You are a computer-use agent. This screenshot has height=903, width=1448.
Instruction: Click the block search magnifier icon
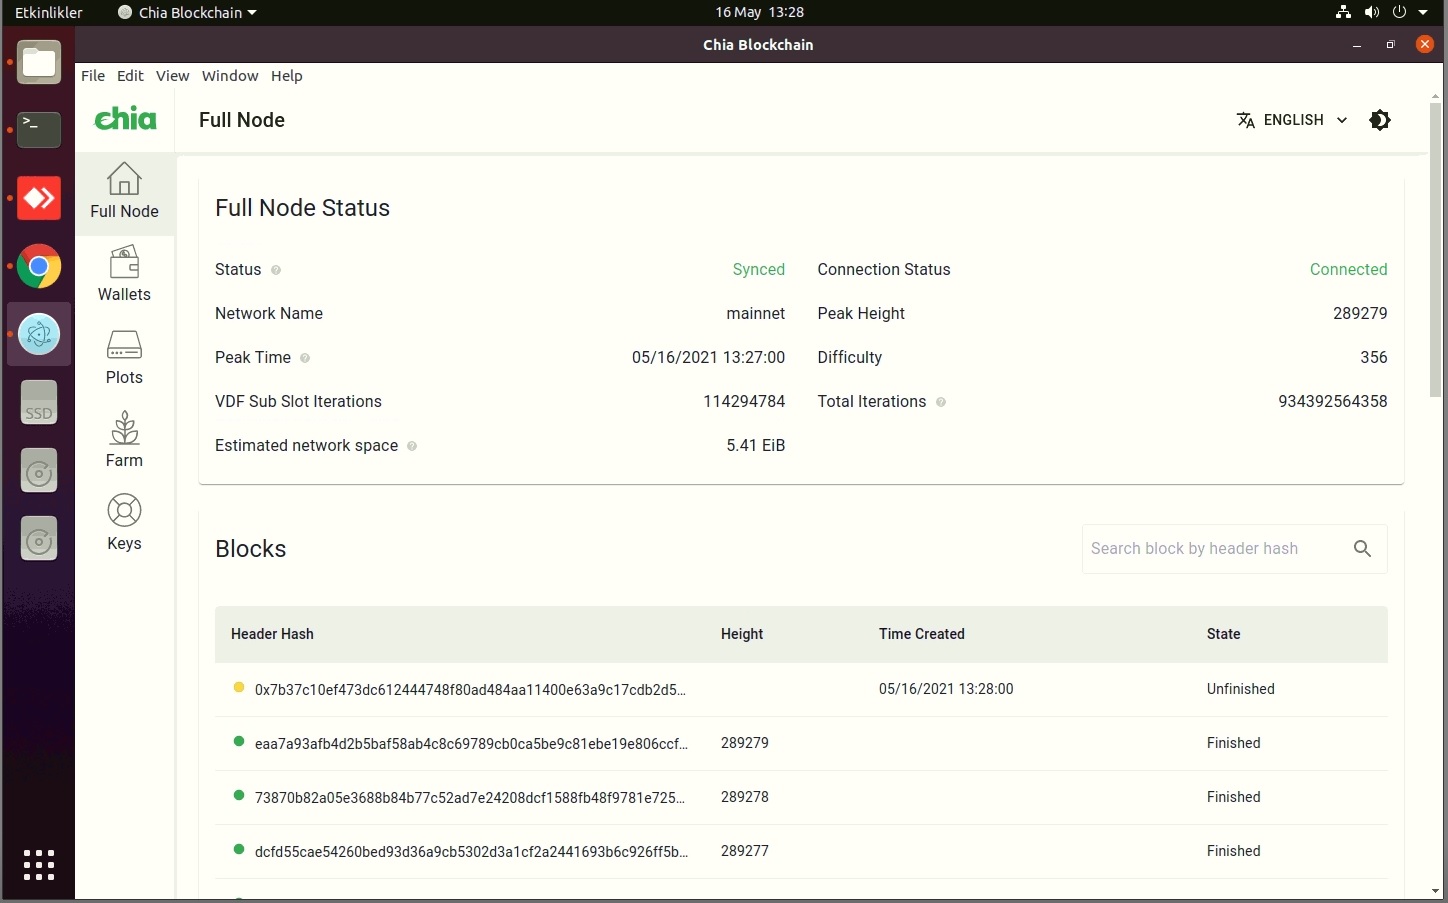(x=1362, y=548)
